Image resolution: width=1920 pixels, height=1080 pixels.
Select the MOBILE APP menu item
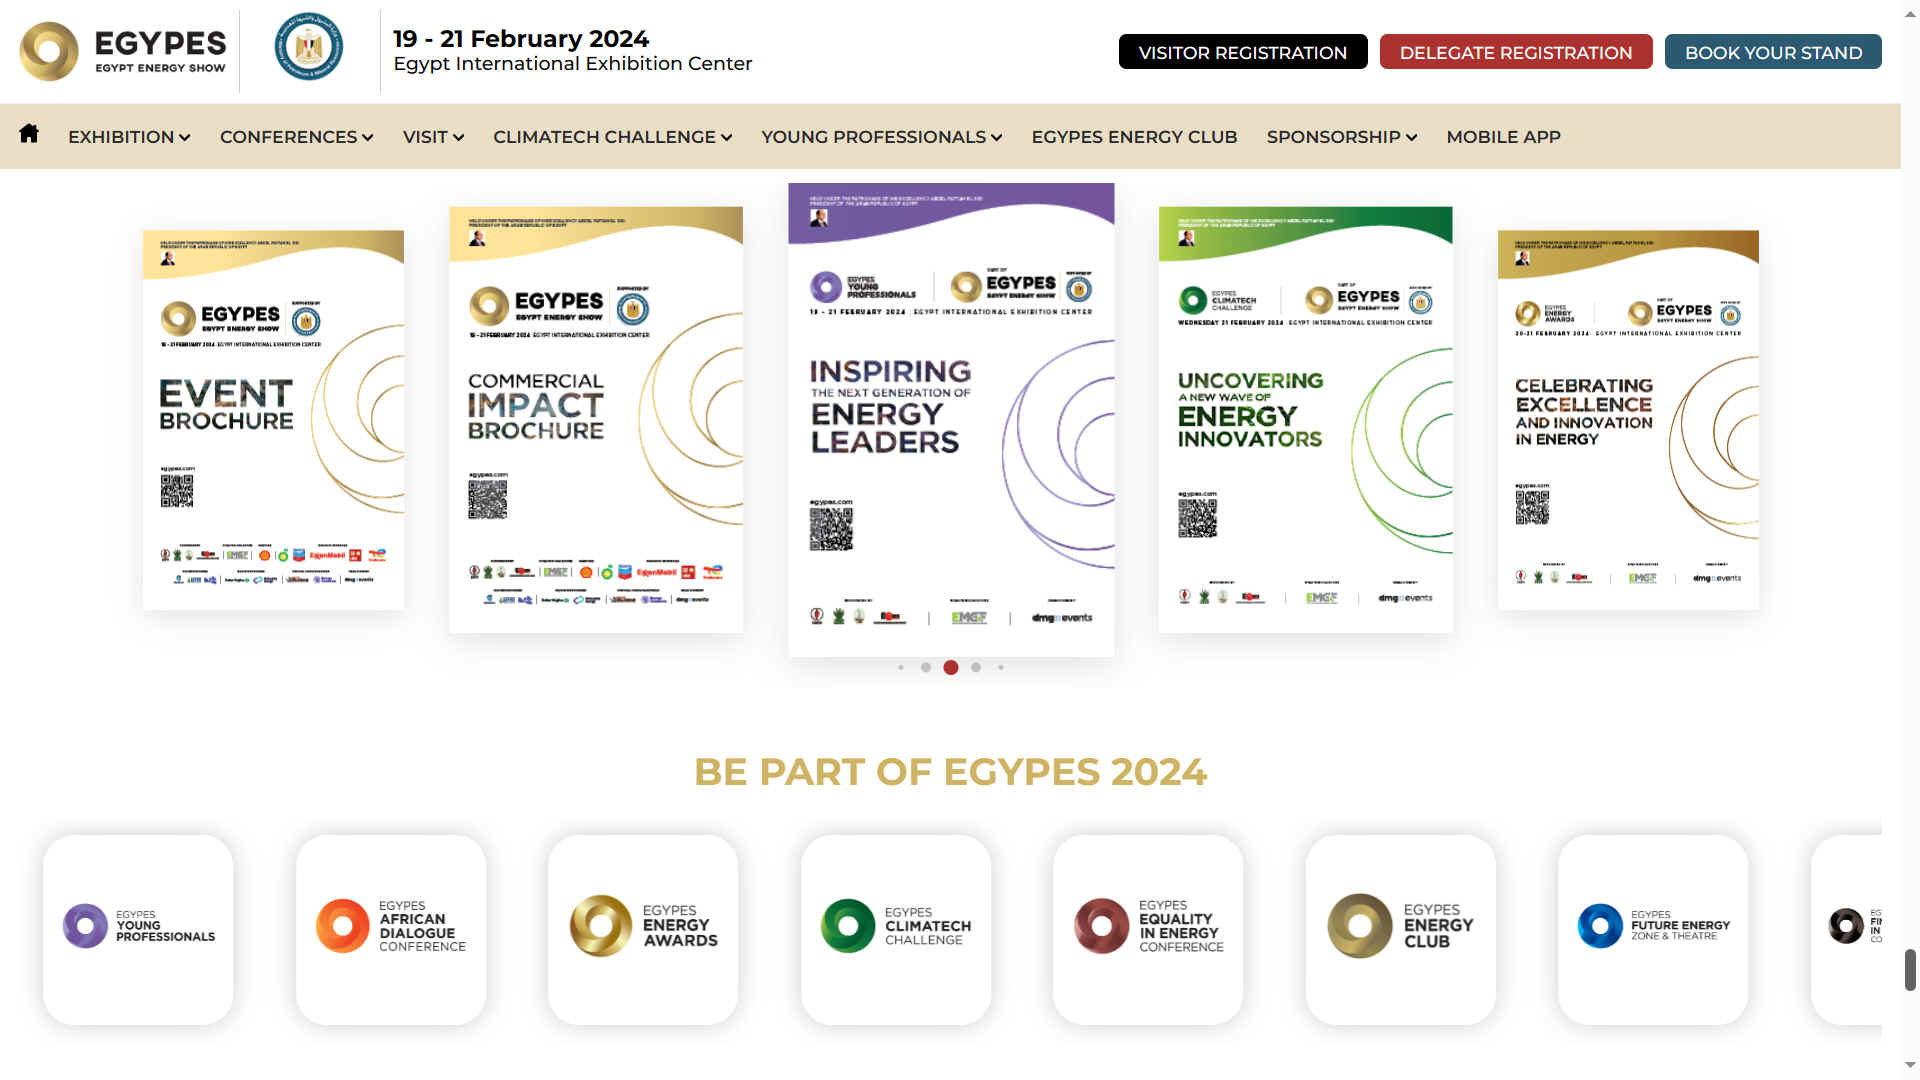[x=1503, y=137]
